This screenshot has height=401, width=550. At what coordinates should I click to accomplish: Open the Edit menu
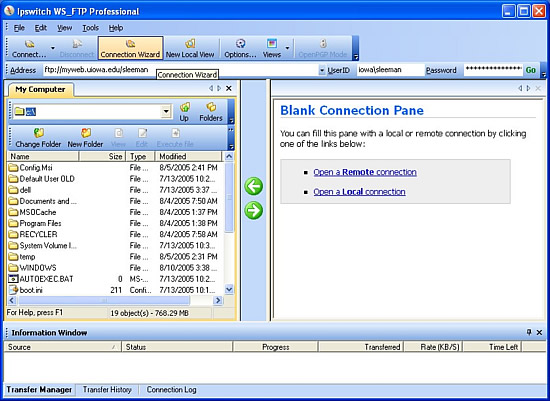tap(41, 28)
